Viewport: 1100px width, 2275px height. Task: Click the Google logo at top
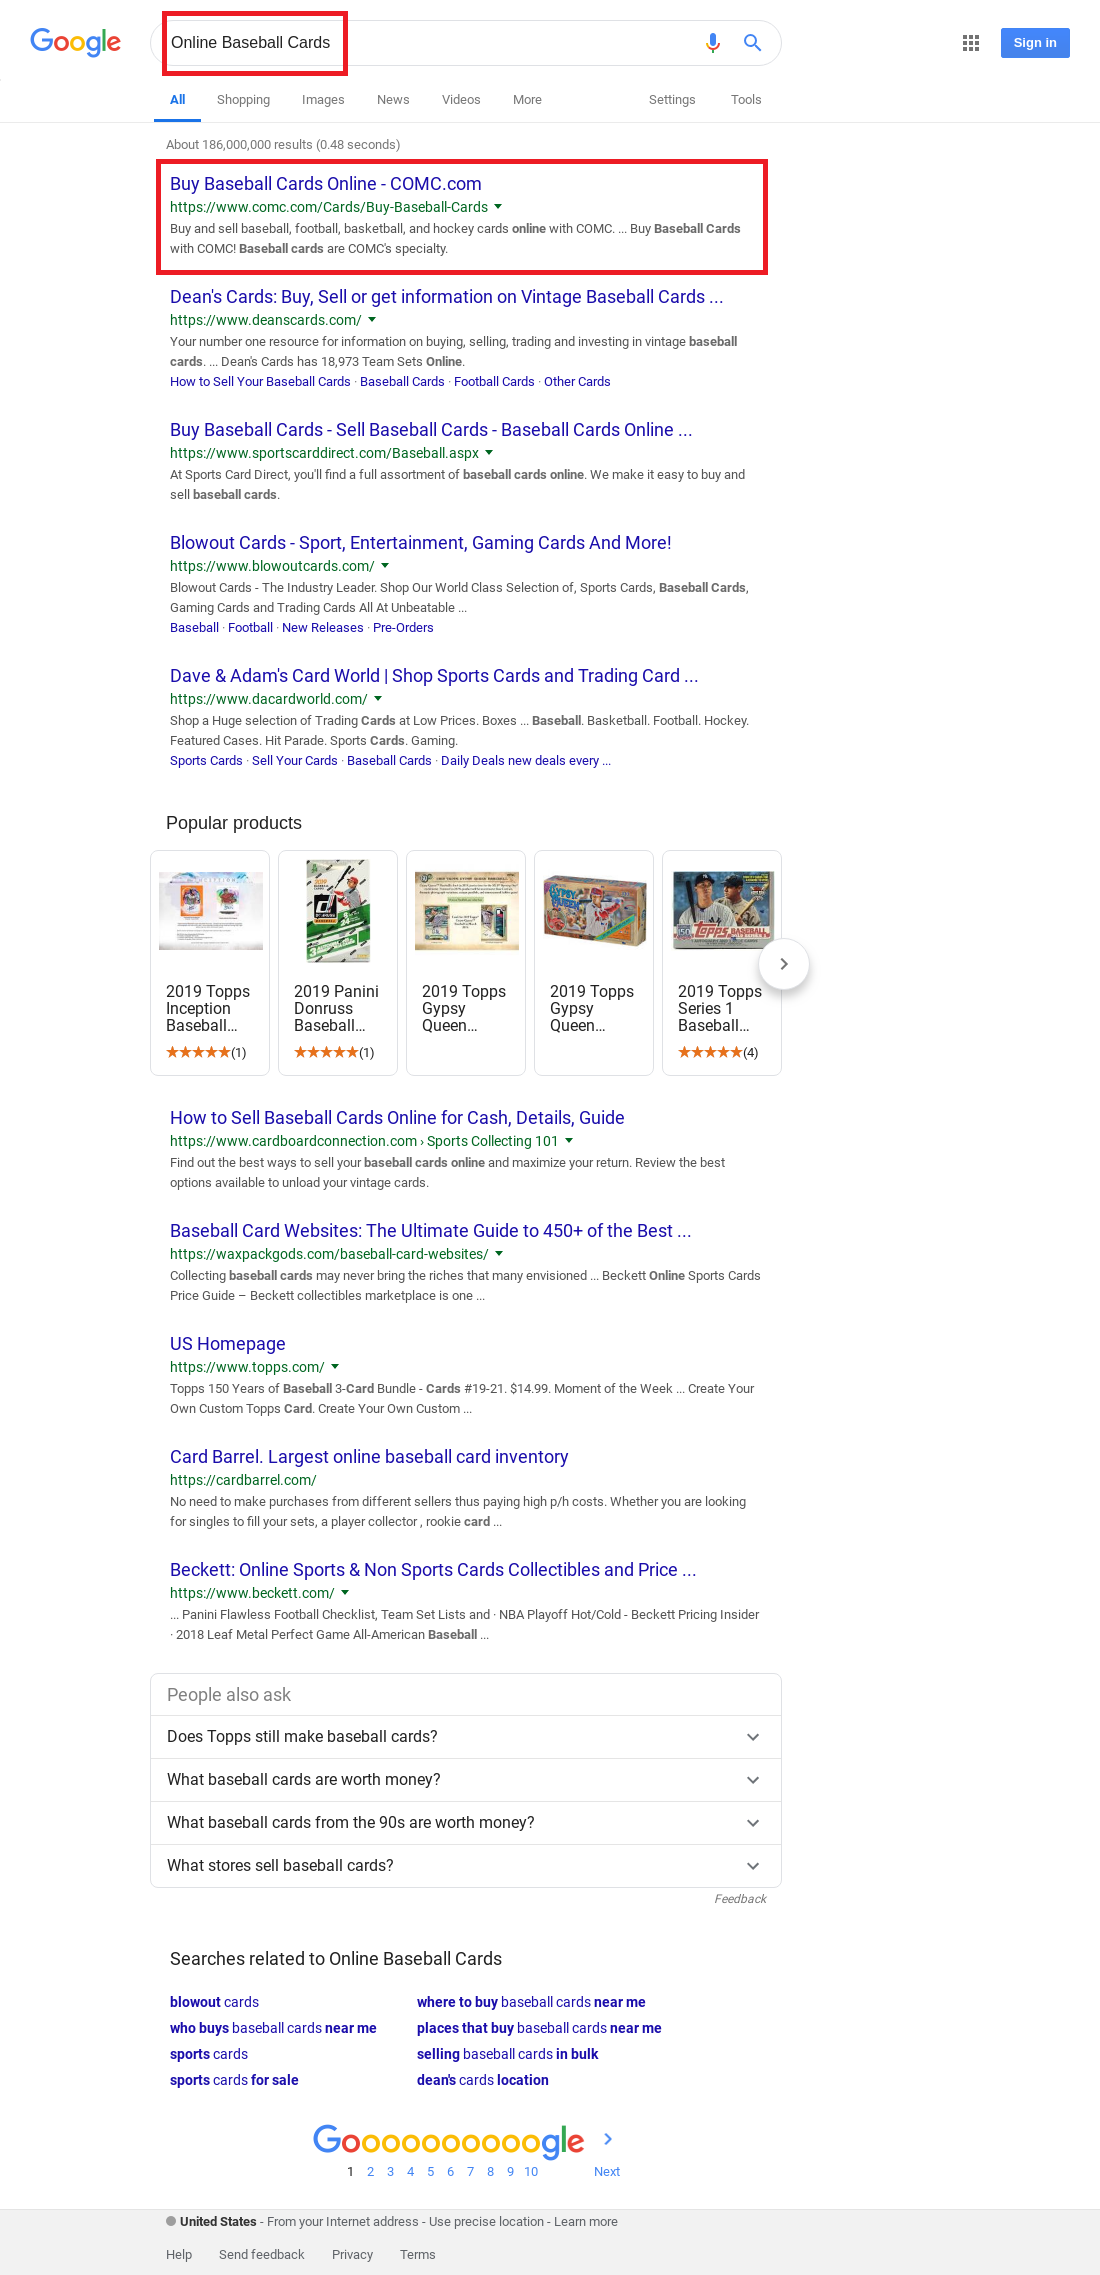[76, 42]
